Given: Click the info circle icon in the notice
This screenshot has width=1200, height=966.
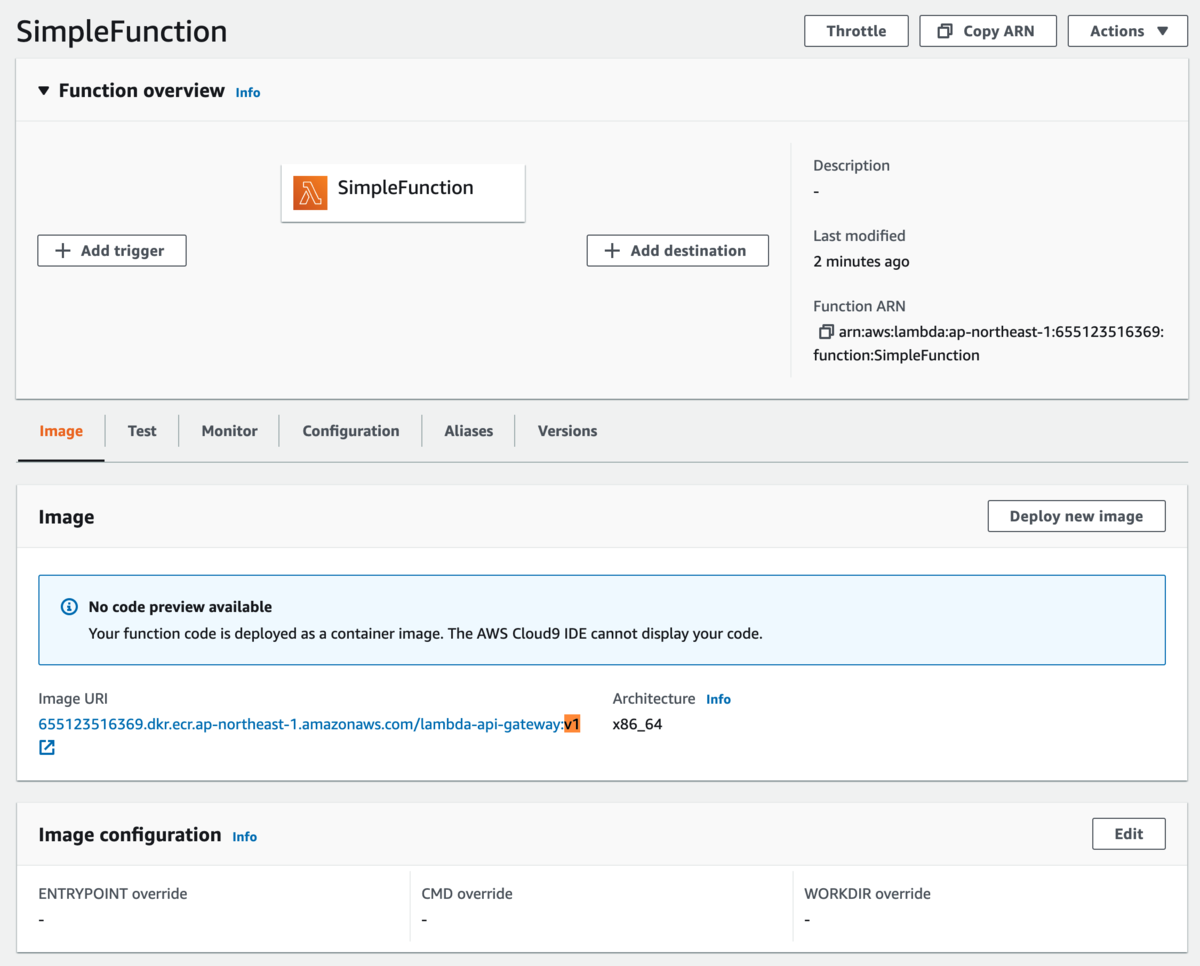Looking at the screenshot, I should [69, 607].
